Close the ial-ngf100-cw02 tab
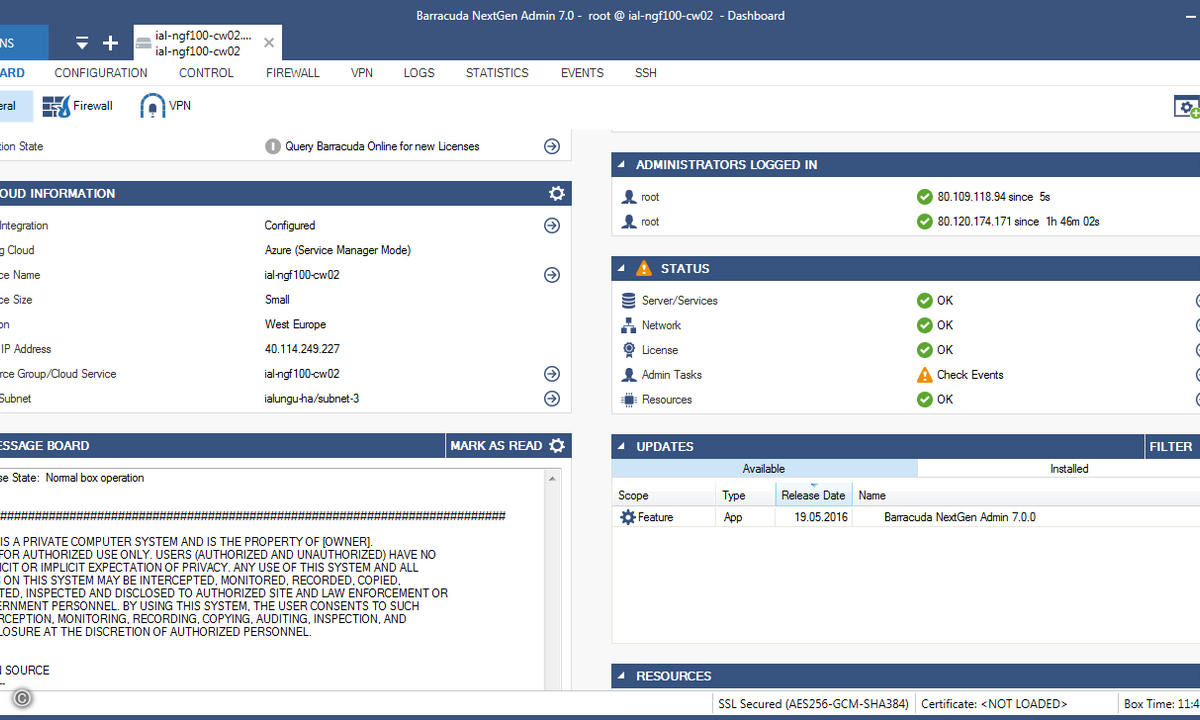Image resolution: width=1200 pixels, height=720 pixels. 269,43
